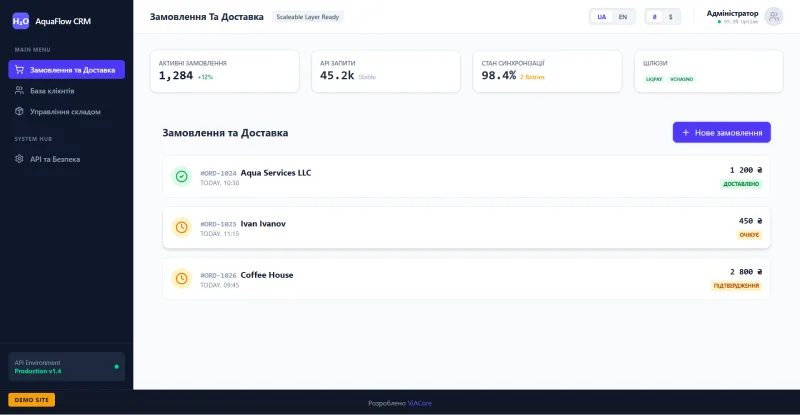Click the Scaleable Layer Ready badge
The width and height of the screenshot is (800, 415).
click(x=308, y=17)
